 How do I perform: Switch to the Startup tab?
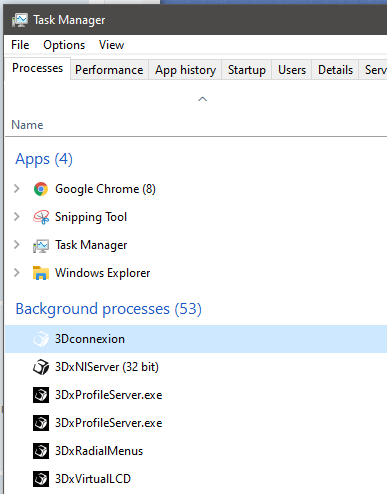pyautogui.click(x=247, y=70)
